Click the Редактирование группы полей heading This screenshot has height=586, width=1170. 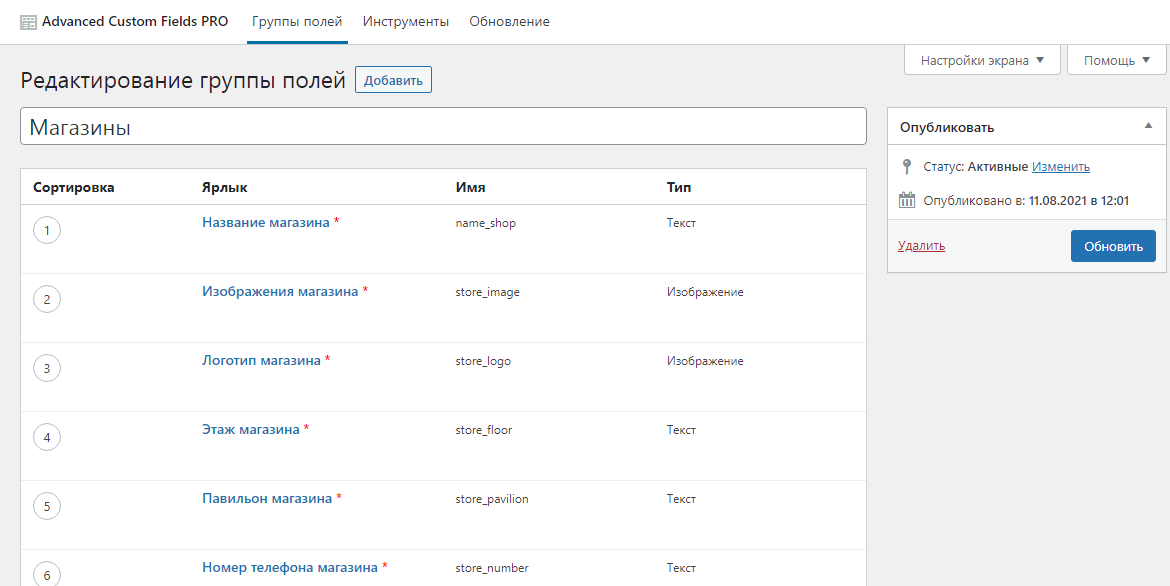183,81
